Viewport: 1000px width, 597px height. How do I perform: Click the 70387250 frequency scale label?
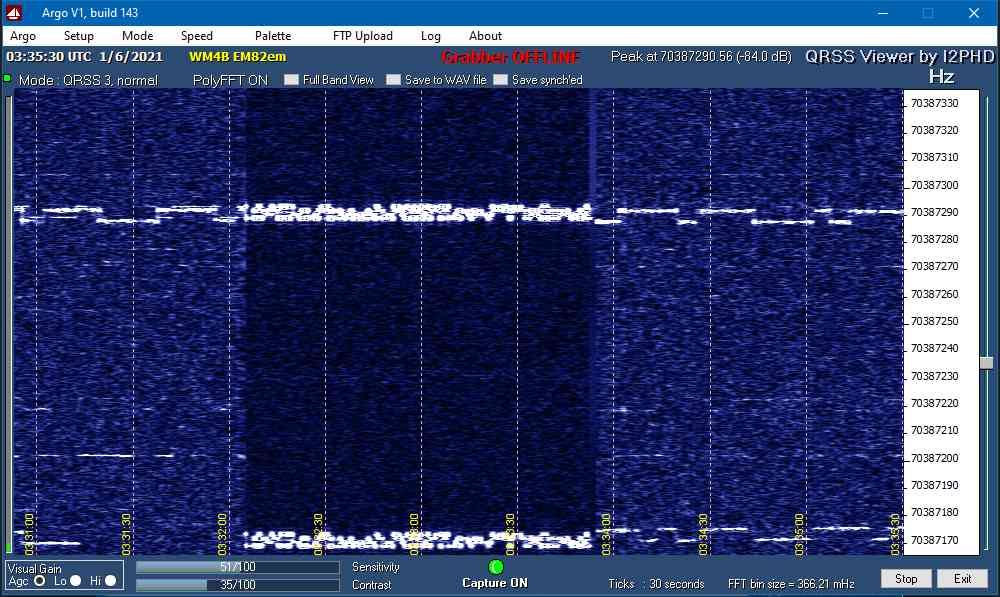tap(934, 321)
